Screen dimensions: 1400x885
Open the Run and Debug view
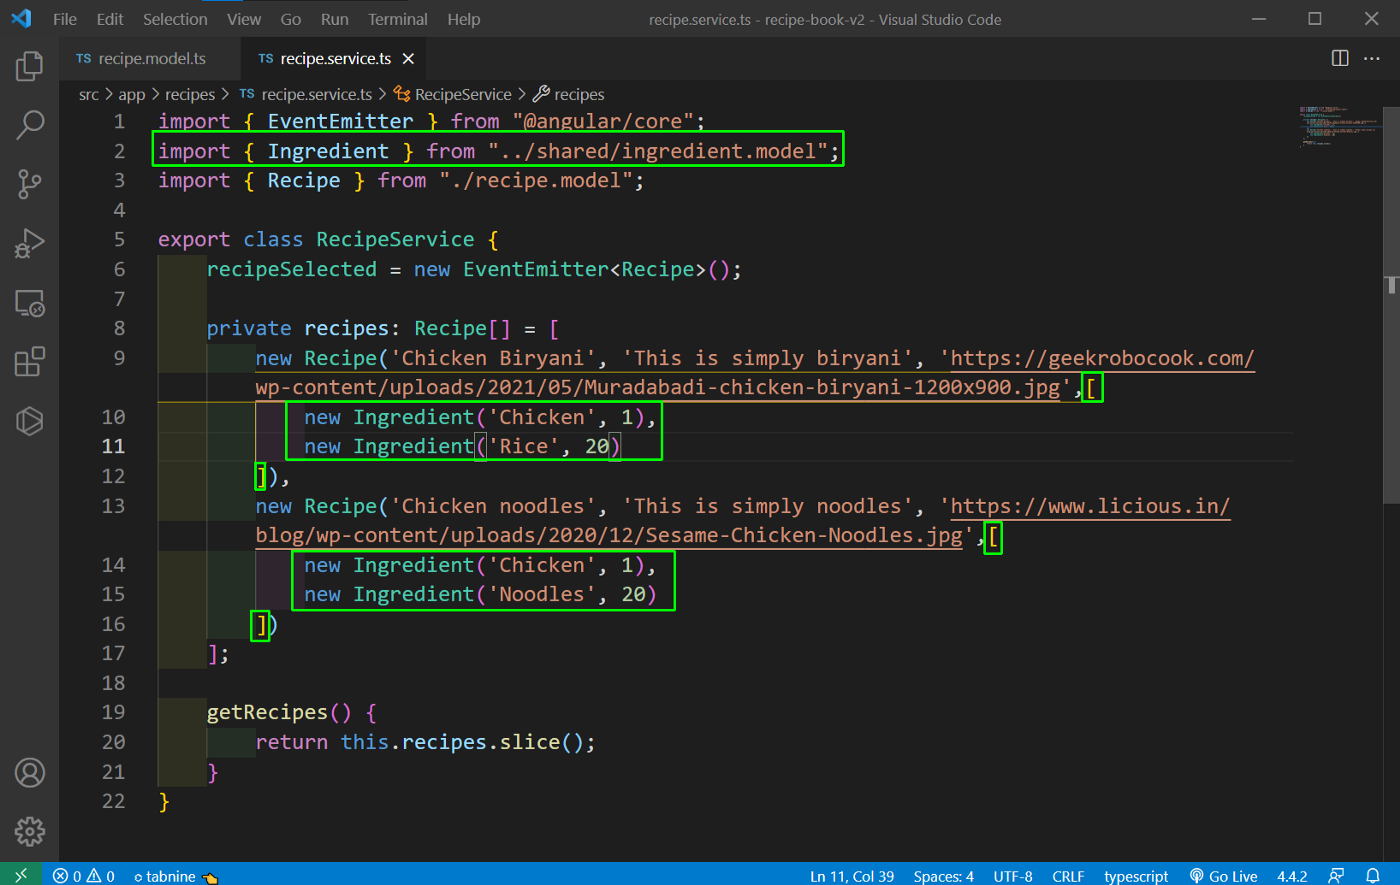29,243
